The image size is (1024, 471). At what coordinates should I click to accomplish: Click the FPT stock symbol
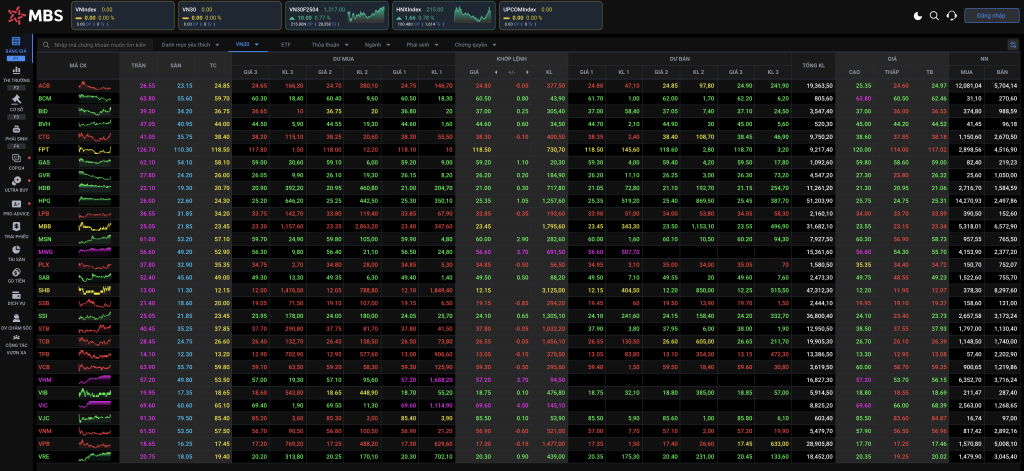44,149
